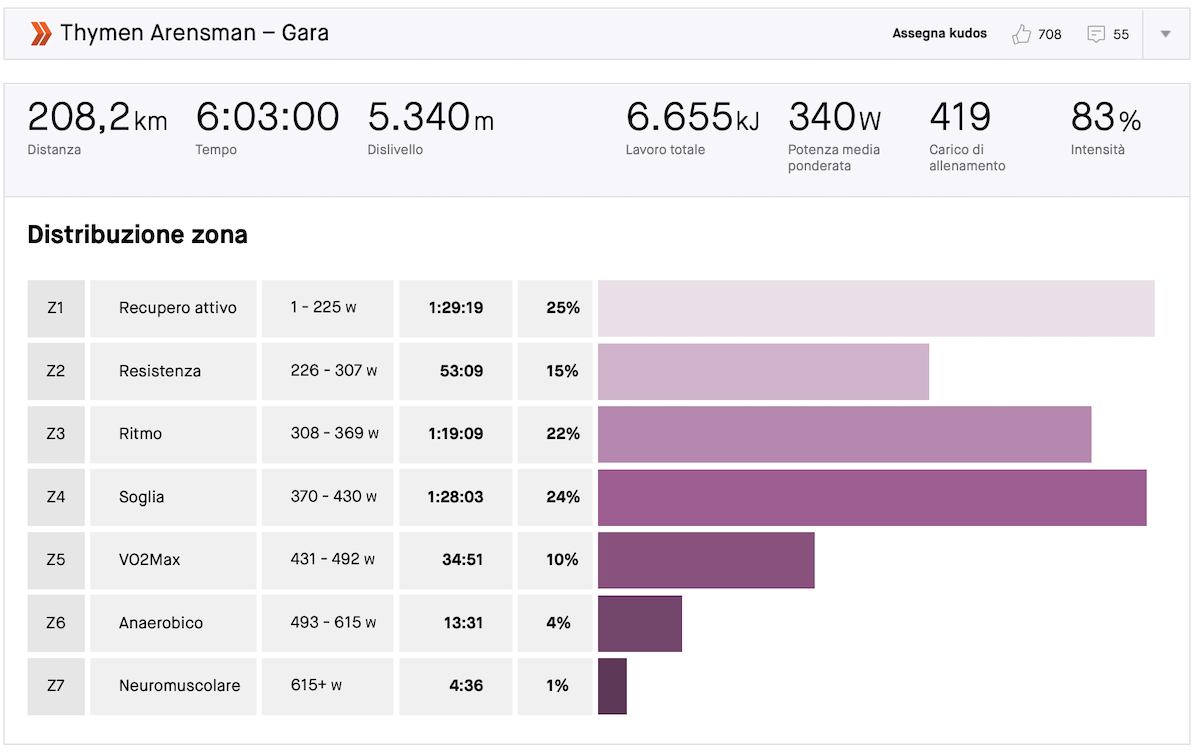Click the orange Strava chevron logo
The height and width of the screenshot is (753, 1200).
[x=40, y=34]
